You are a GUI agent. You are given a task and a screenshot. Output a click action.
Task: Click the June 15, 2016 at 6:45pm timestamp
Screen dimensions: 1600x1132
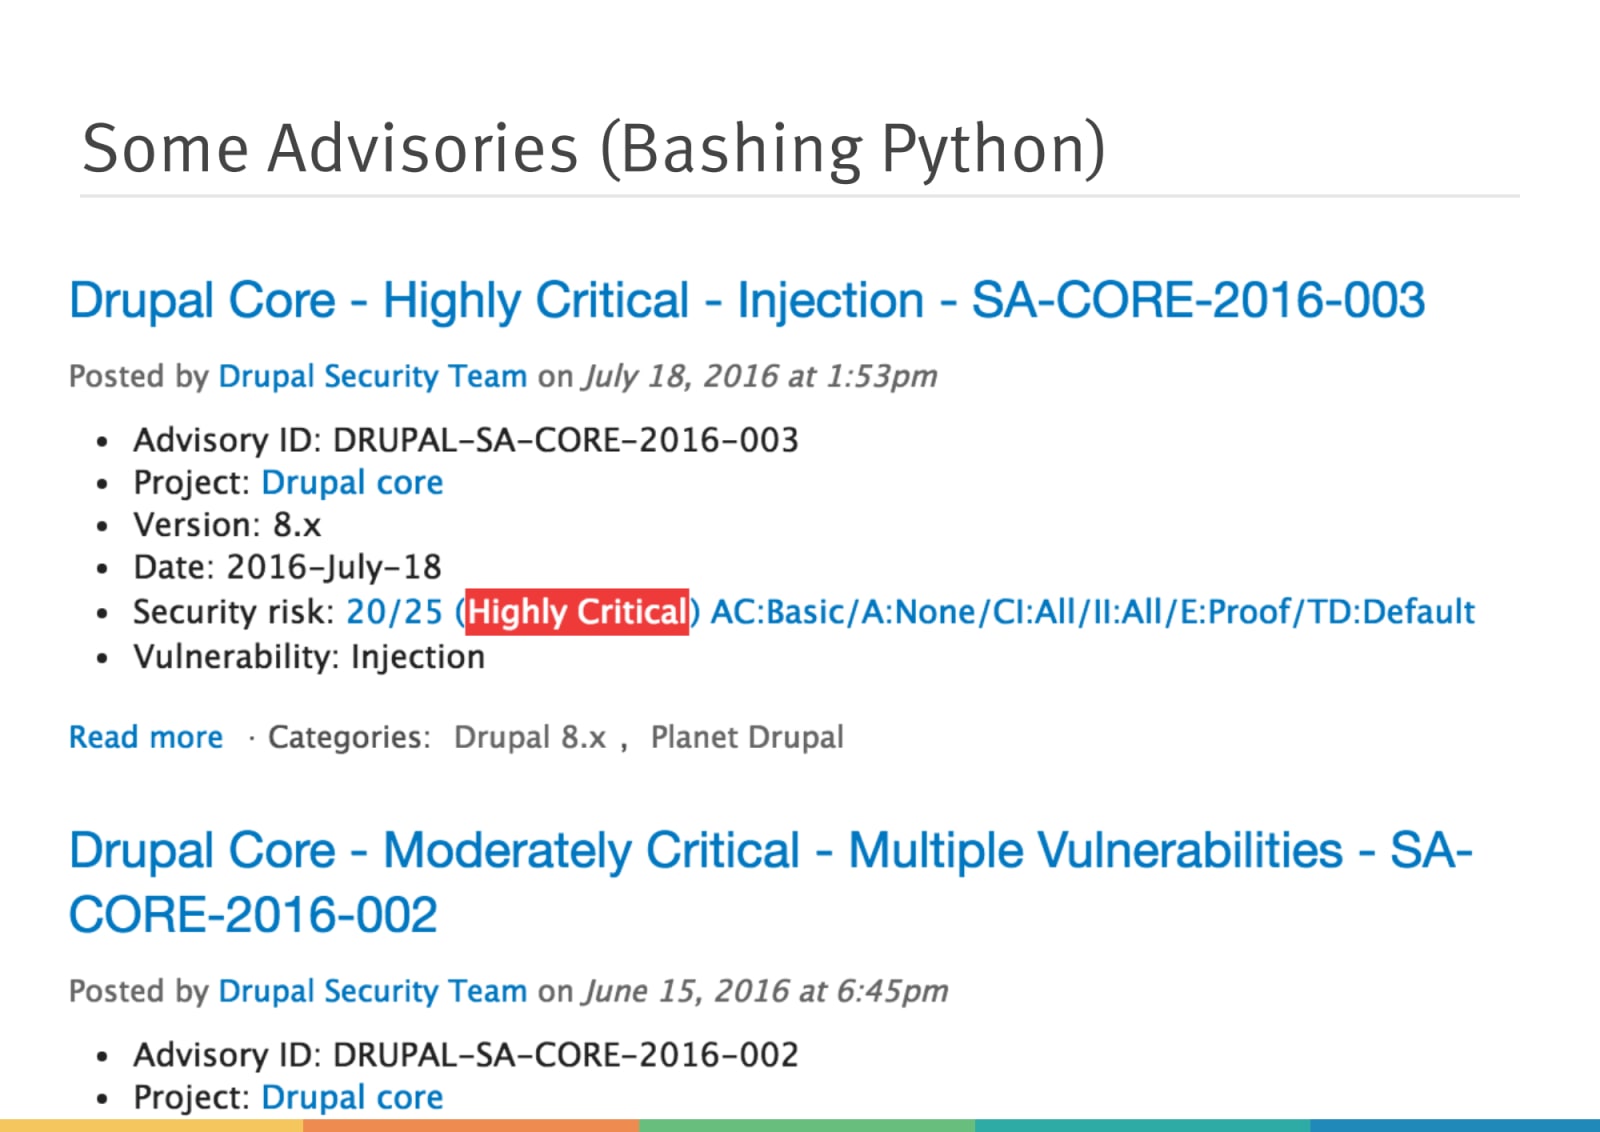(766, 991)
